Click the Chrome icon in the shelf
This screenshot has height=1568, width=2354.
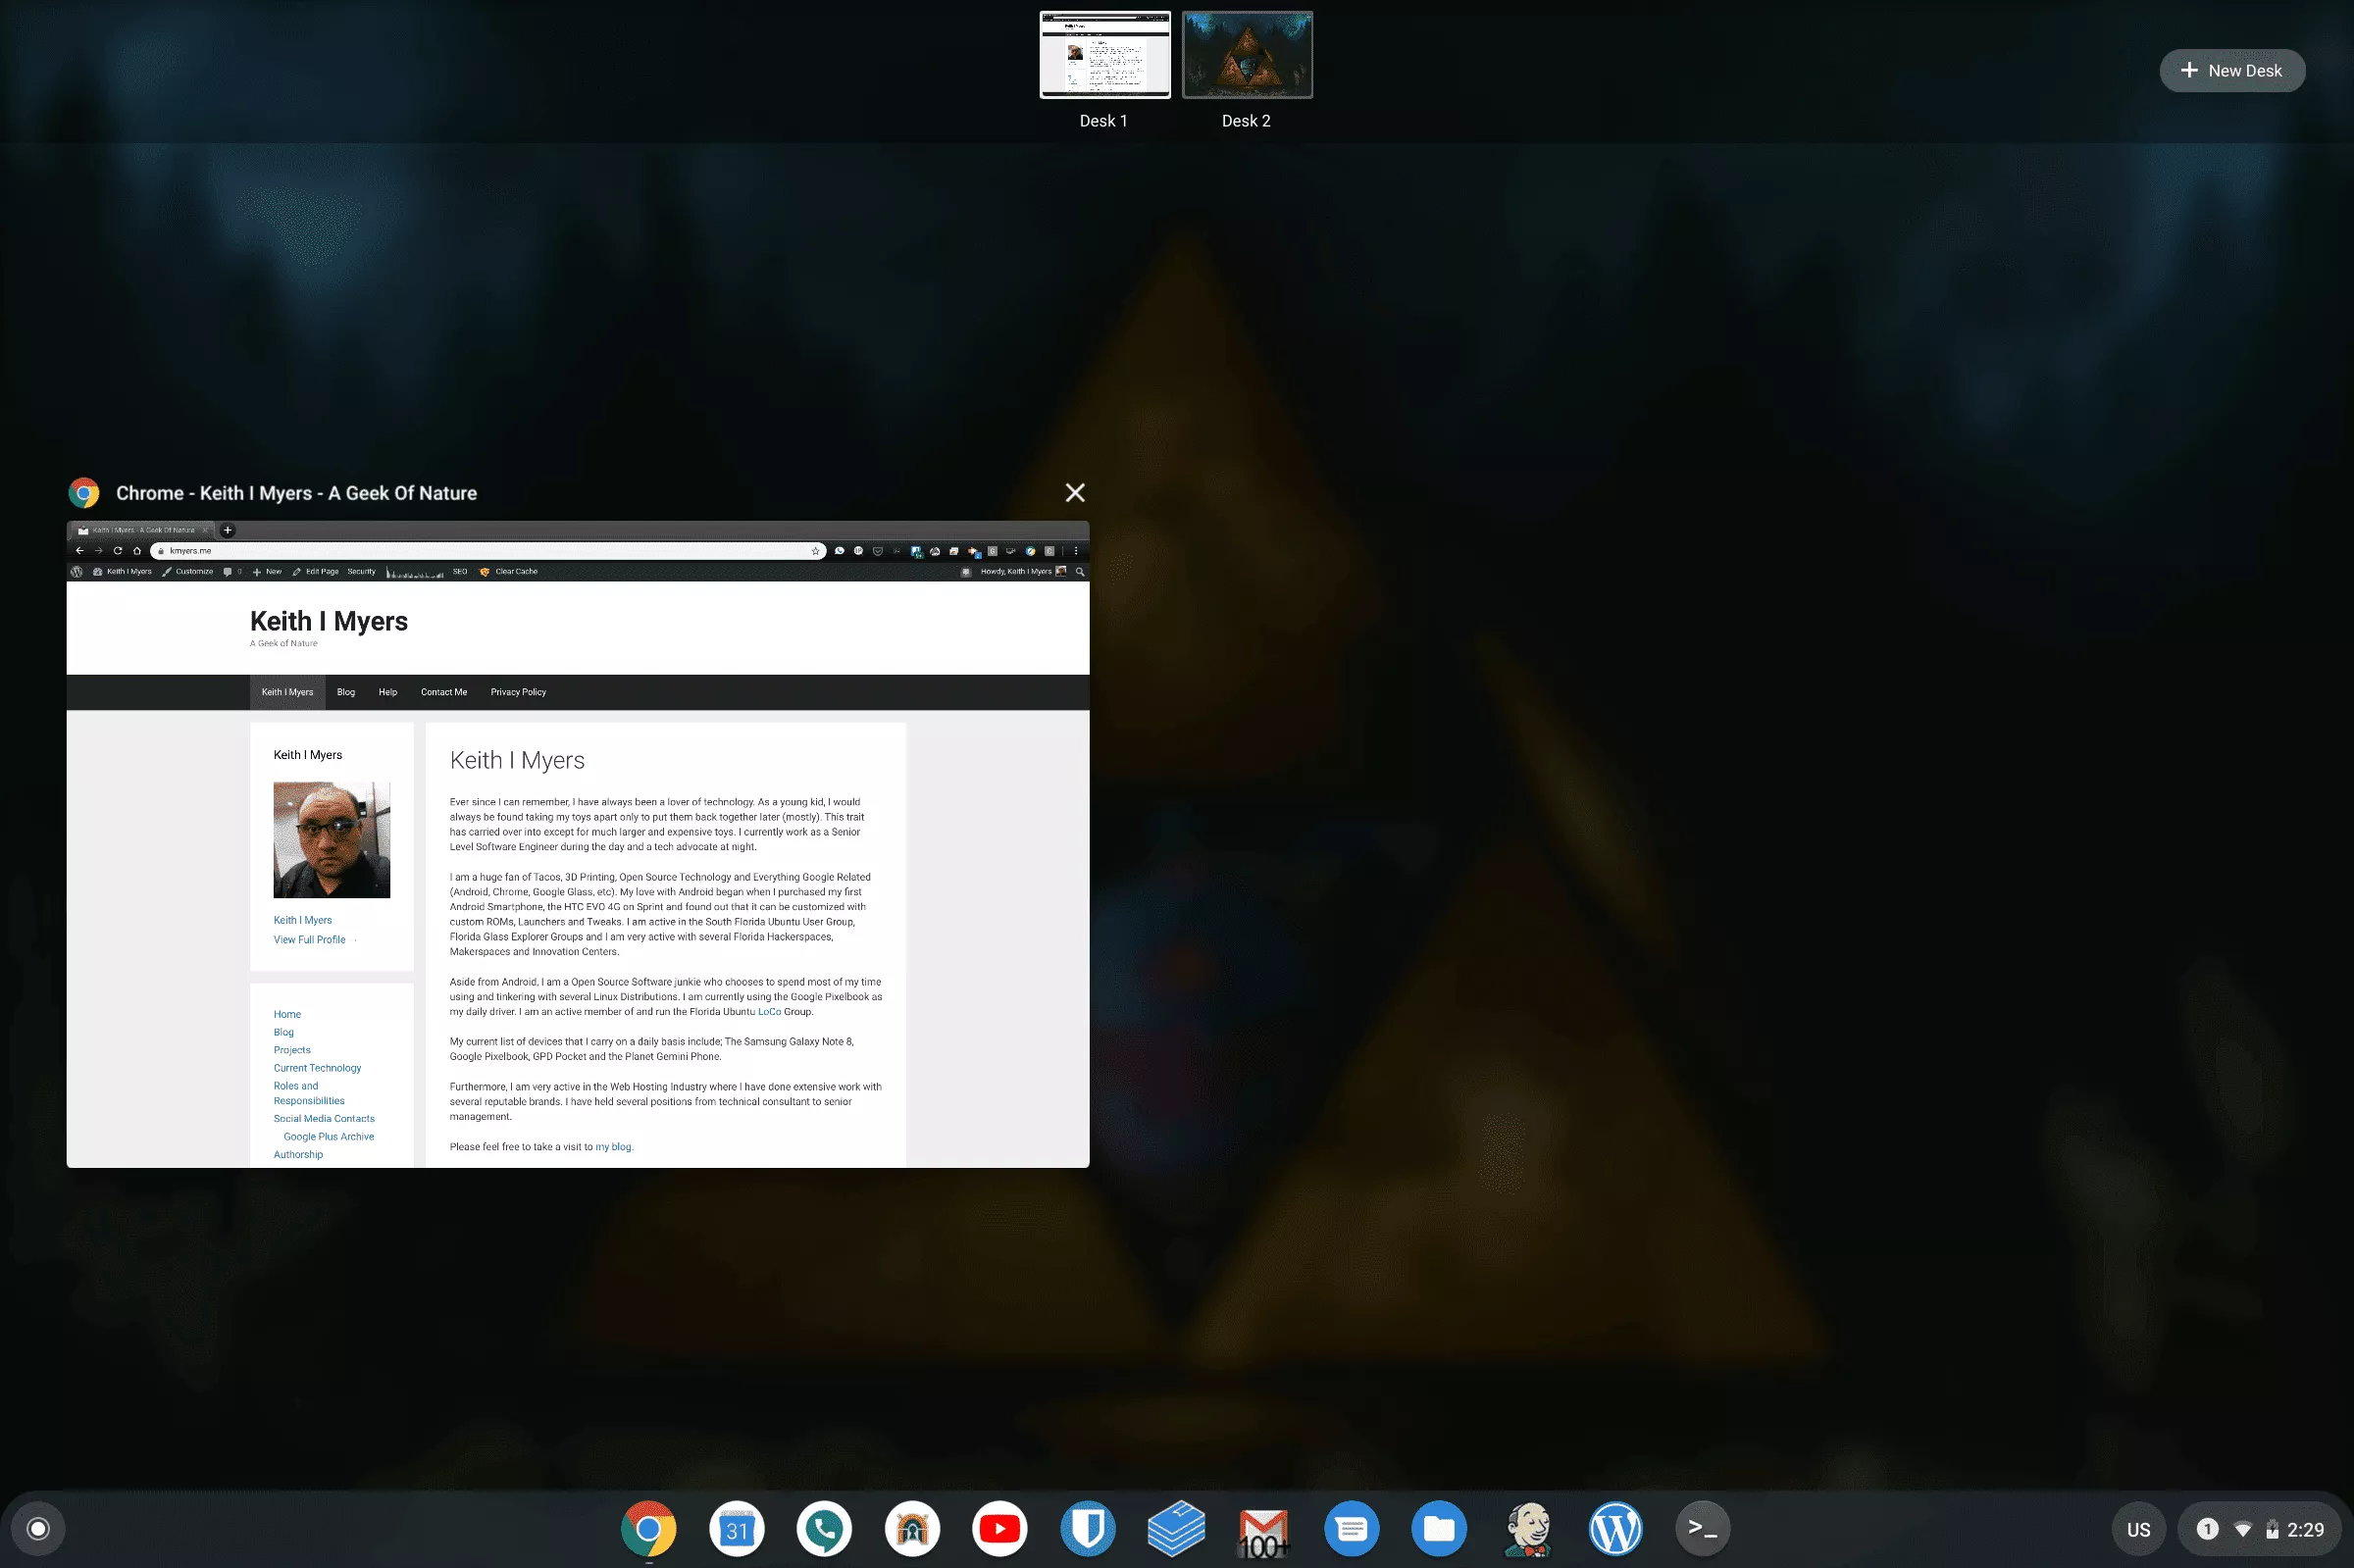tap(648, 1528)
